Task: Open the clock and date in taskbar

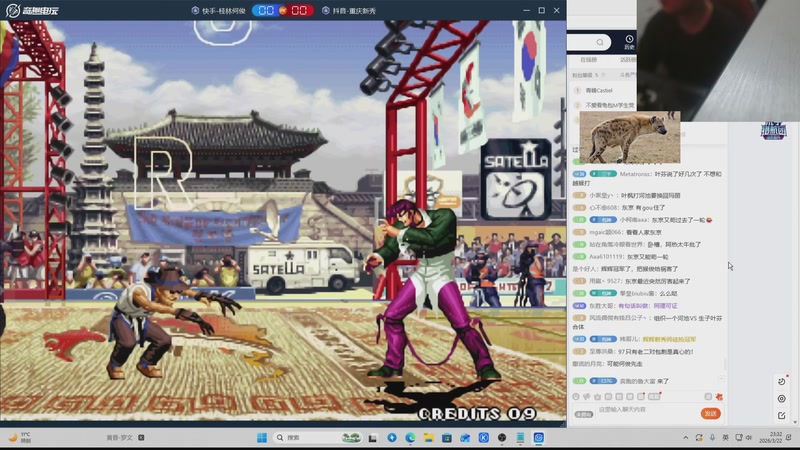Action: pos(770,437)
